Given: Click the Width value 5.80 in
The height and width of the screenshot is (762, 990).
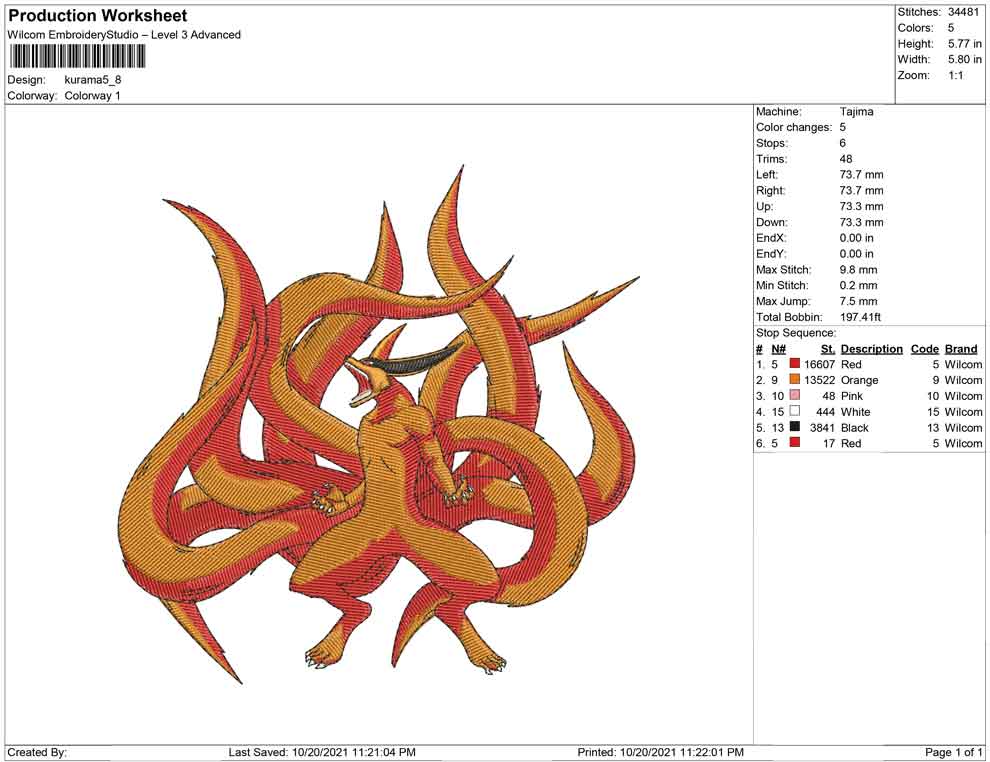Looking at the screenshot, I should 965,59.
